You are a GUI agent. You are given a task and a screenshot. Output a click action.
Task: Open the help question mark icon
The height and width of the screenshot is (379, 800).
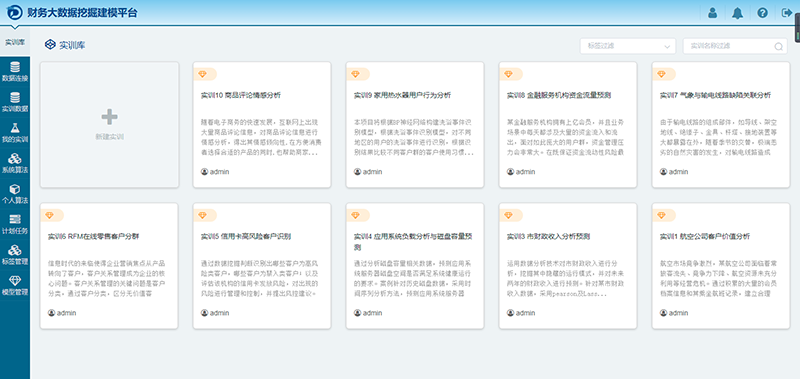[762, 13]
